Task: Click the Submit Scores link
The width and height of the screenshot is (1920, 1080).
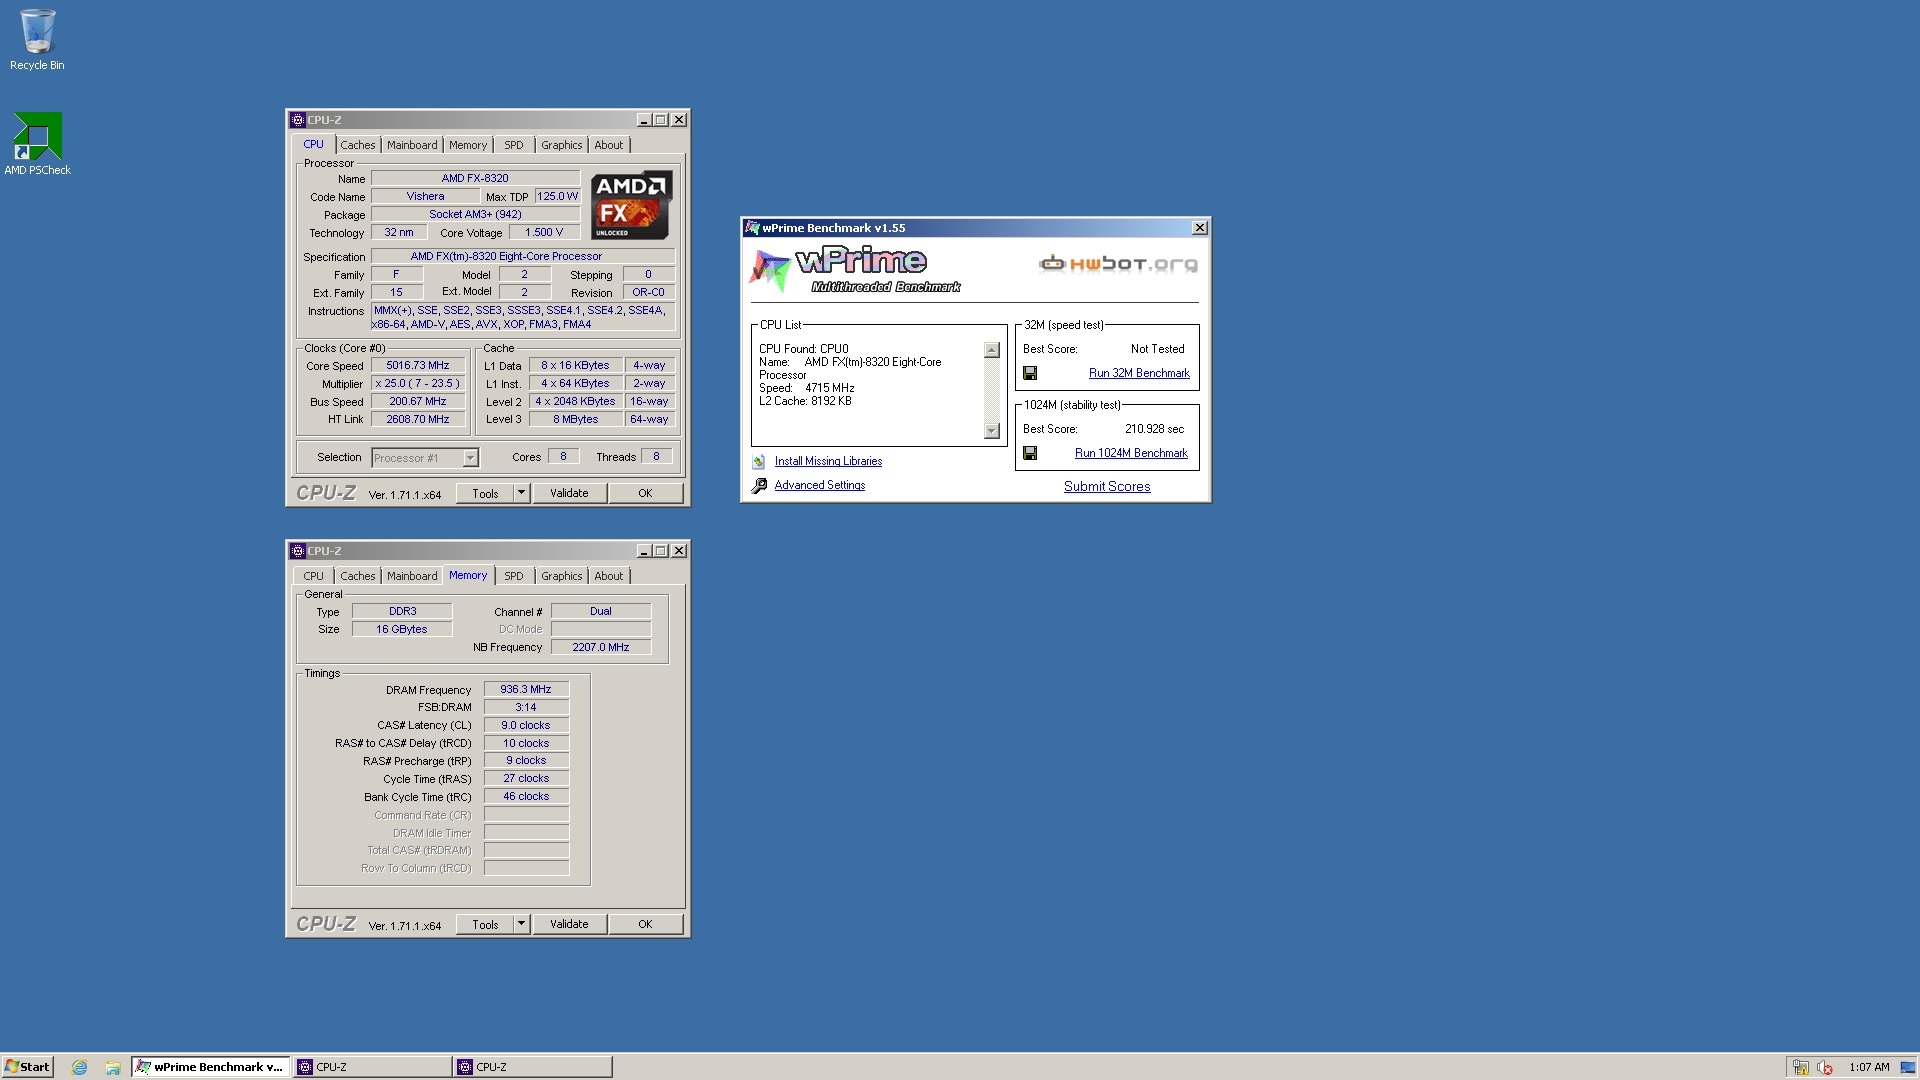Action: [1107, 486]
